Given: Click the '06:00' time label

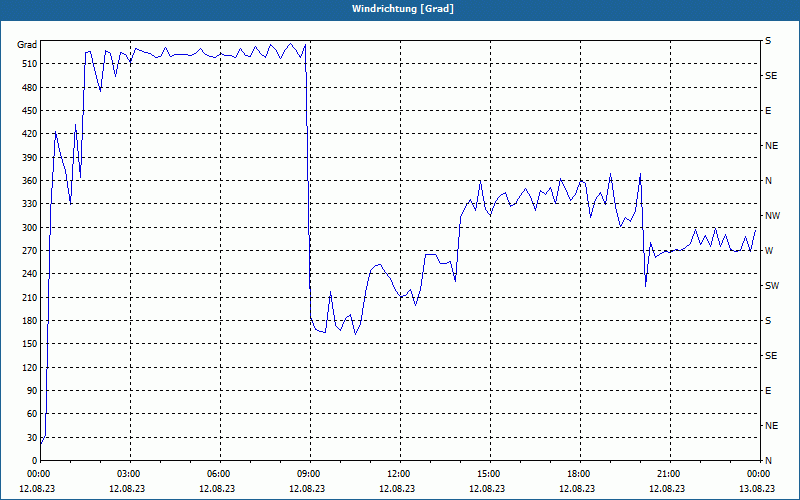Looking at the screenshot, I should coord(220,474).
